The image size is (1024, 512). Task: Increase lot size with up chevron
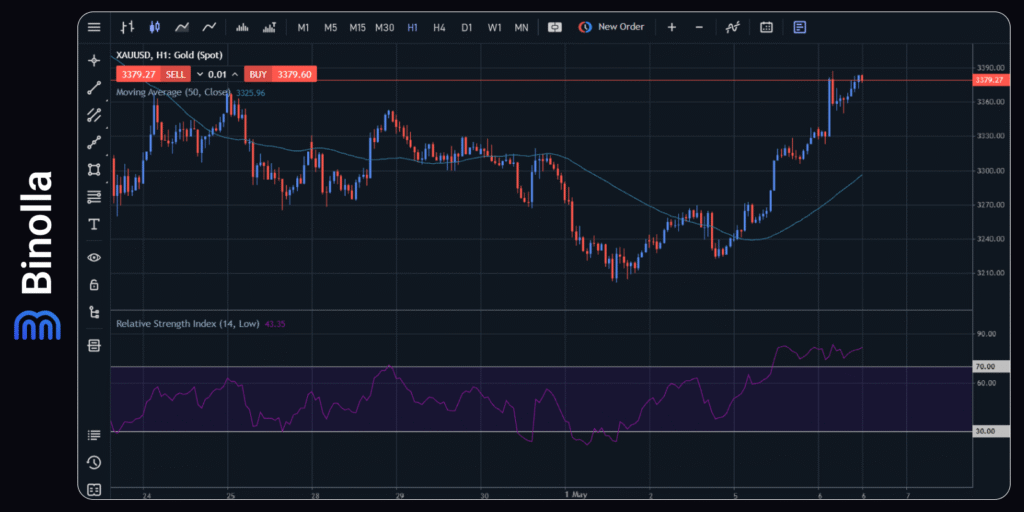(x=235, y=74)
